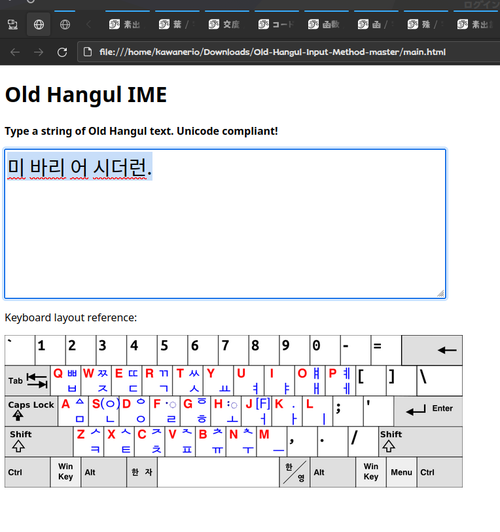Click the 'Unicode compliant!' instruction line
Screen dimensions: 500x532
click(141, 131)
